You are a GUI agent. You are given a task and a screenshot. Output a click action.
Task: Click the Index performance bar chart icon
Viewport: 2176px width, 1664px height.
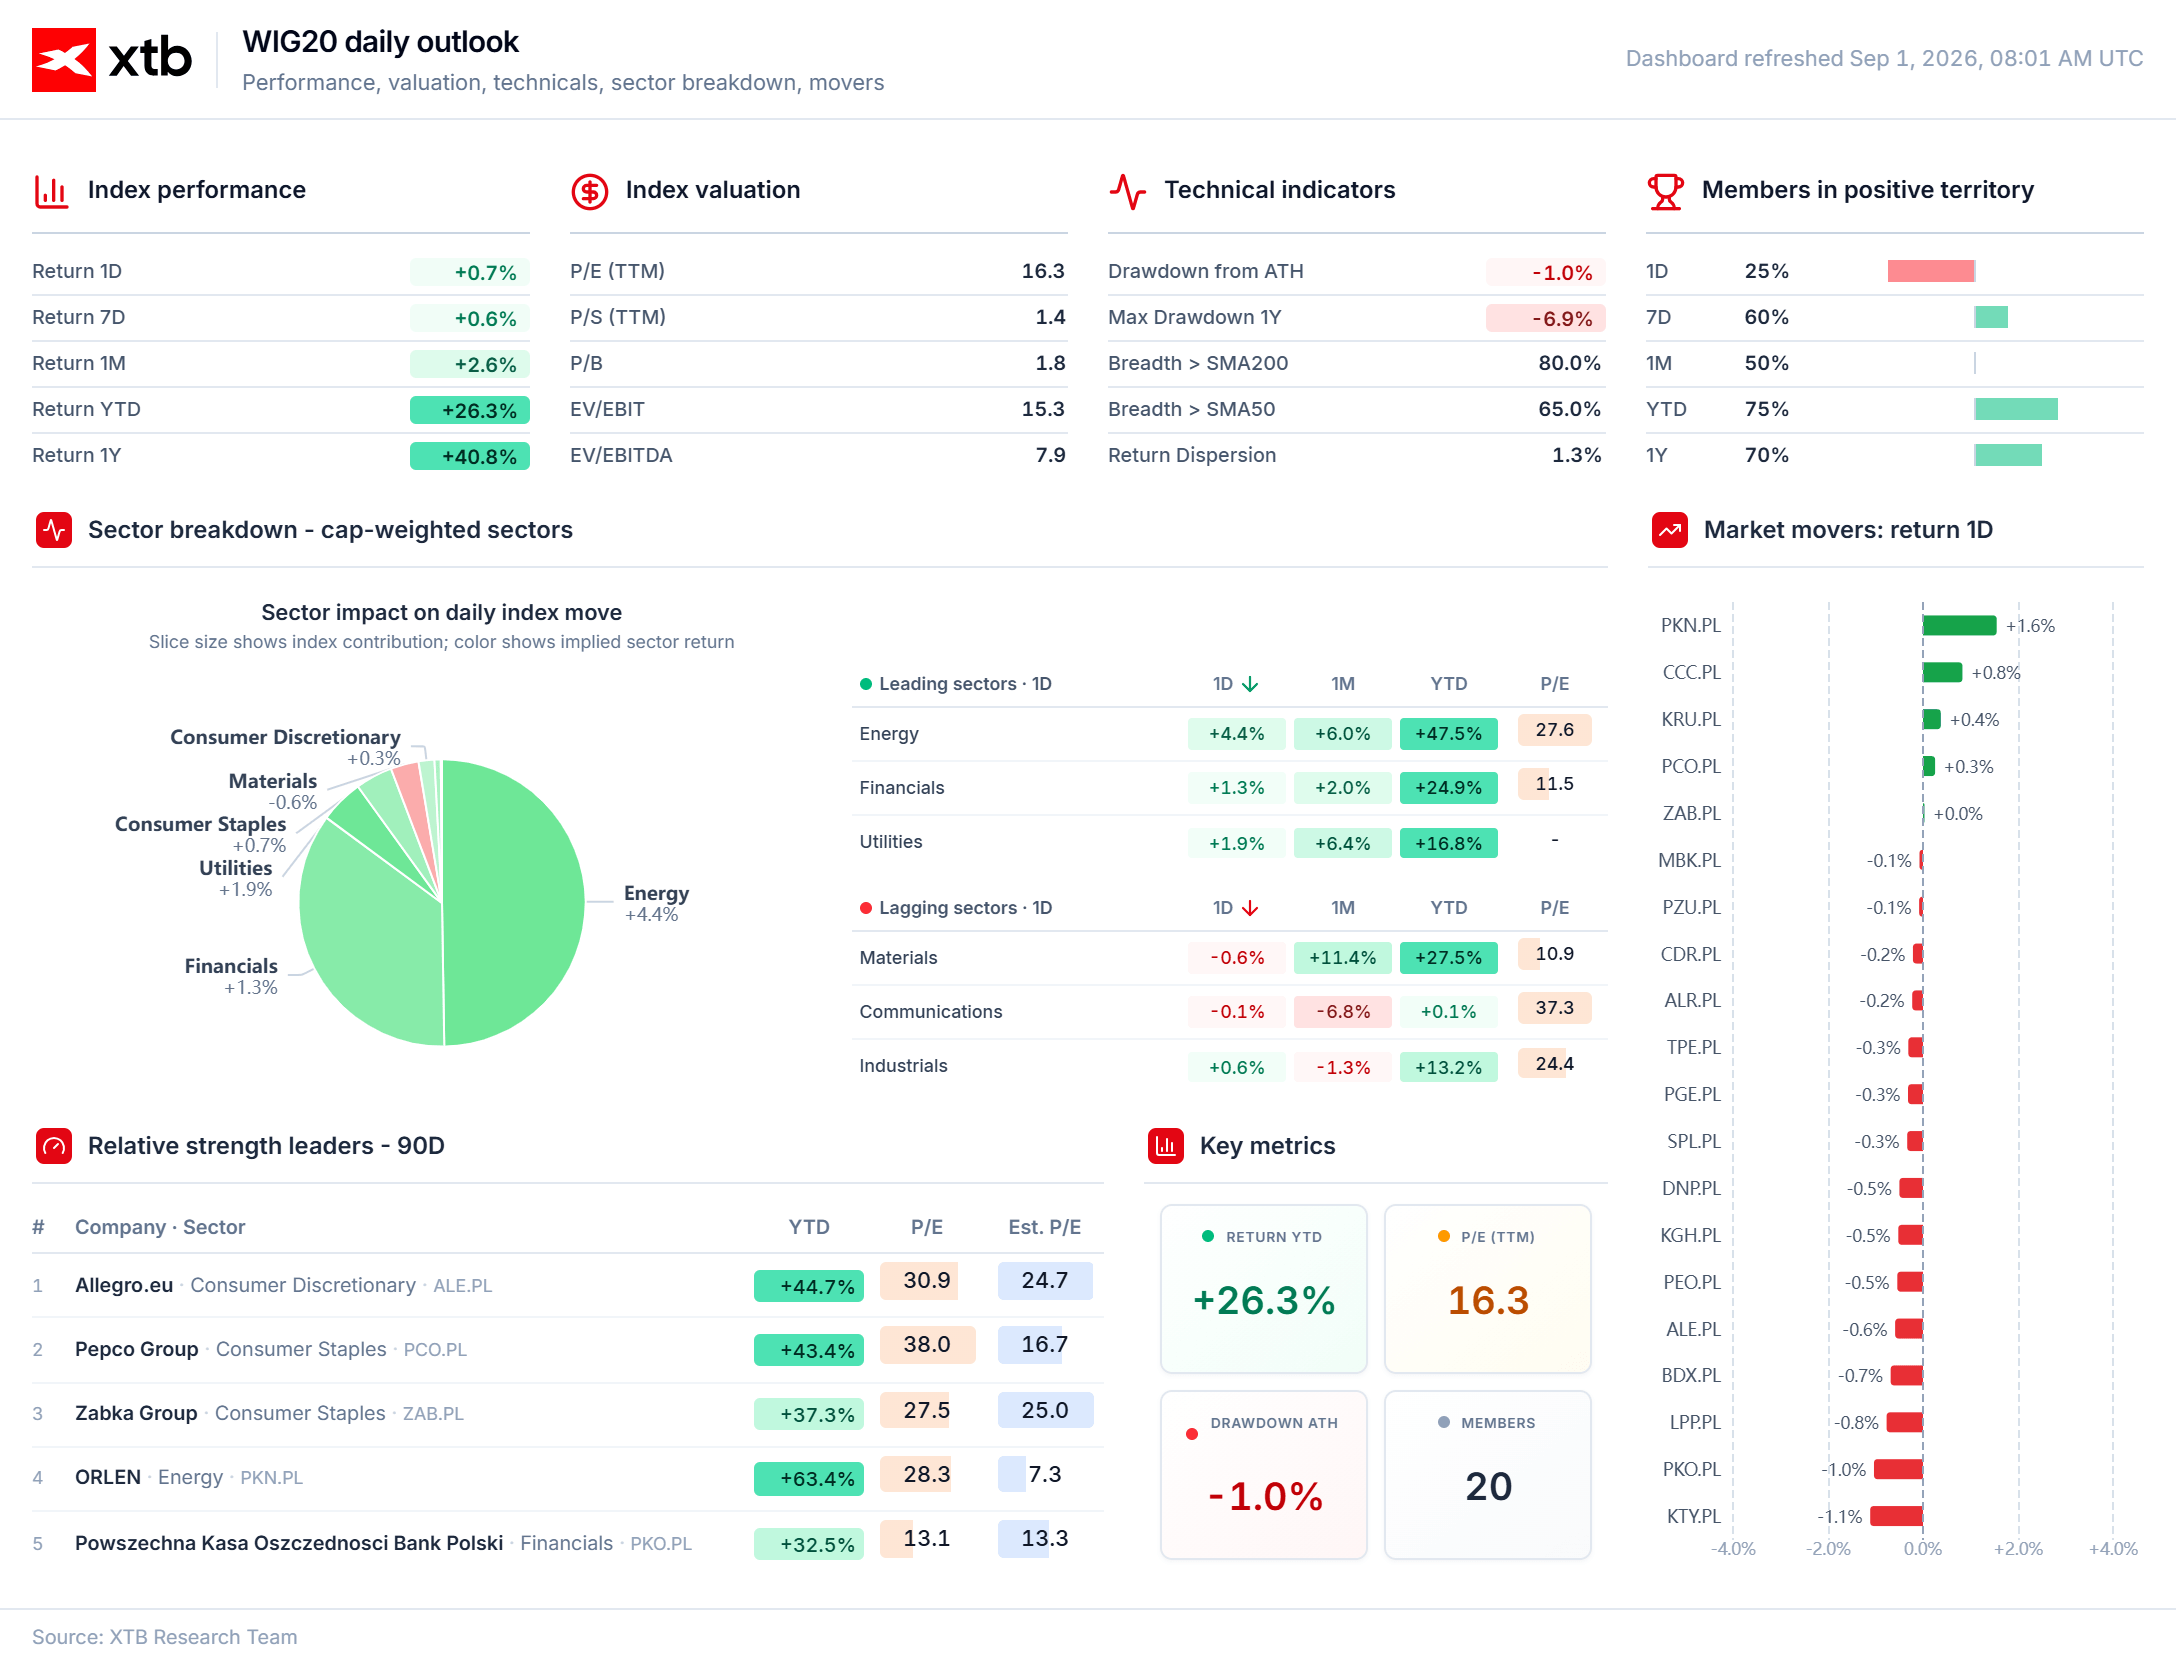tap(51, 191)
